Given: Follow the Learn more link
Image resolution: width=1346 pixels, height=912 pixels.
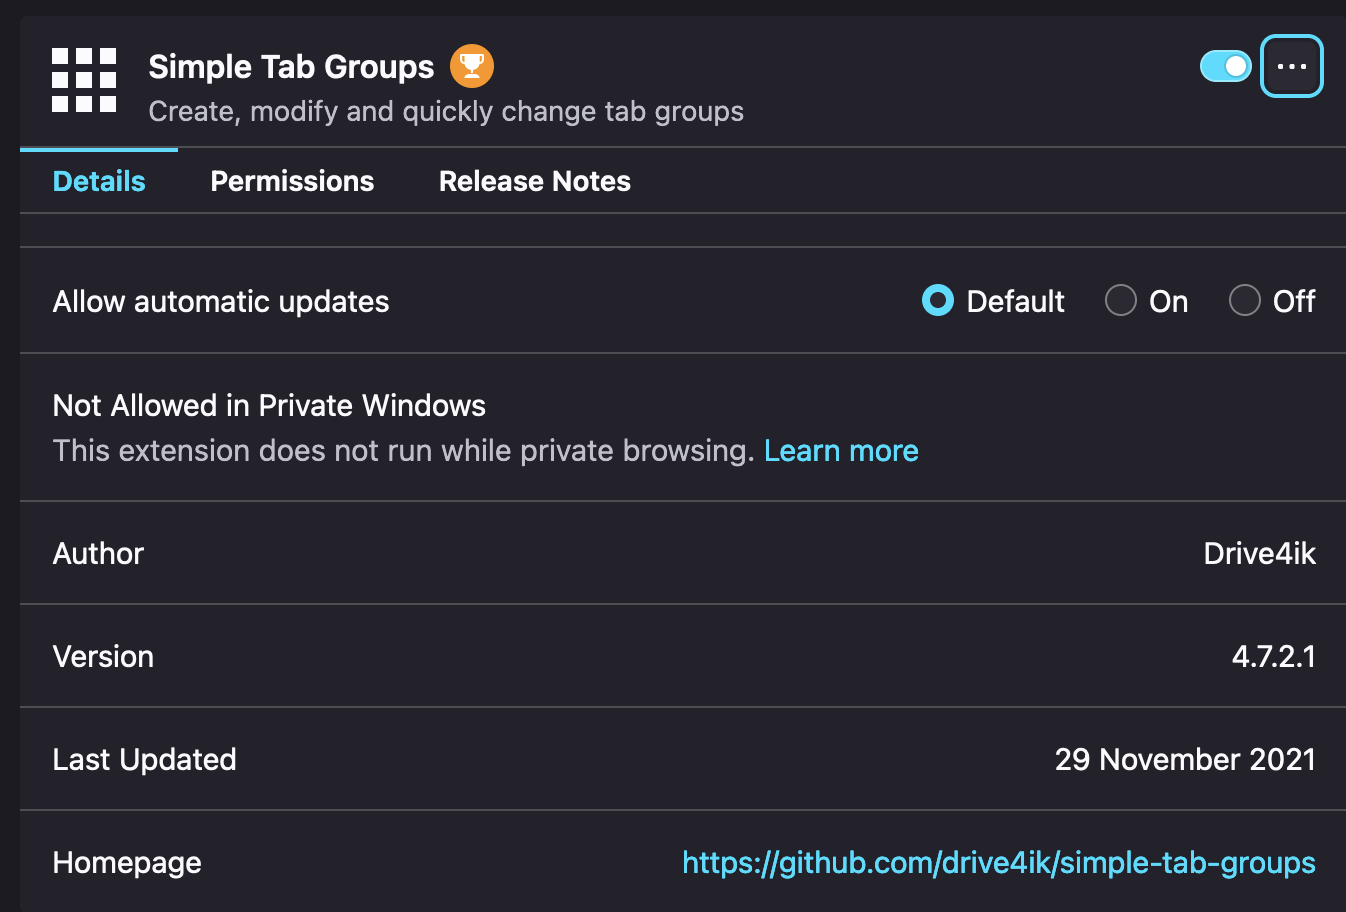Looking at the screenshot, I should (x=841, y=451).
